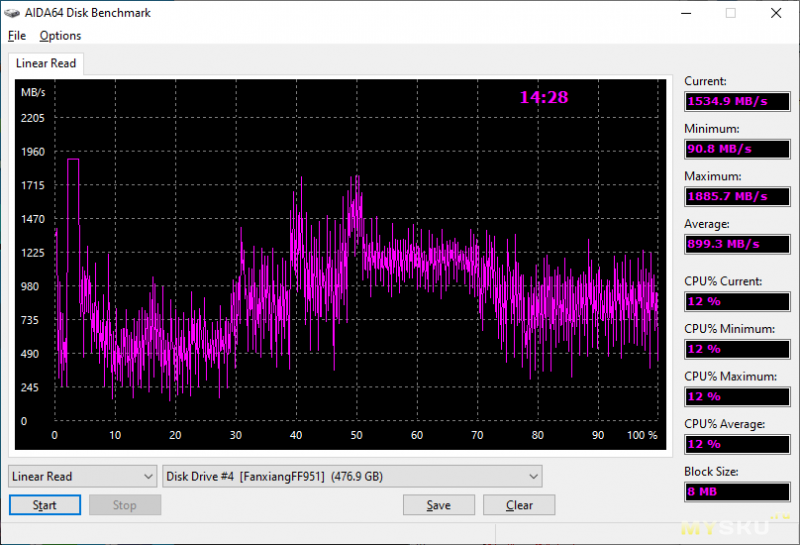Click the elapsed time 14:28 in graph
Image resolution: width=800 pixels, height=545 pixels.
pos(544,97)
